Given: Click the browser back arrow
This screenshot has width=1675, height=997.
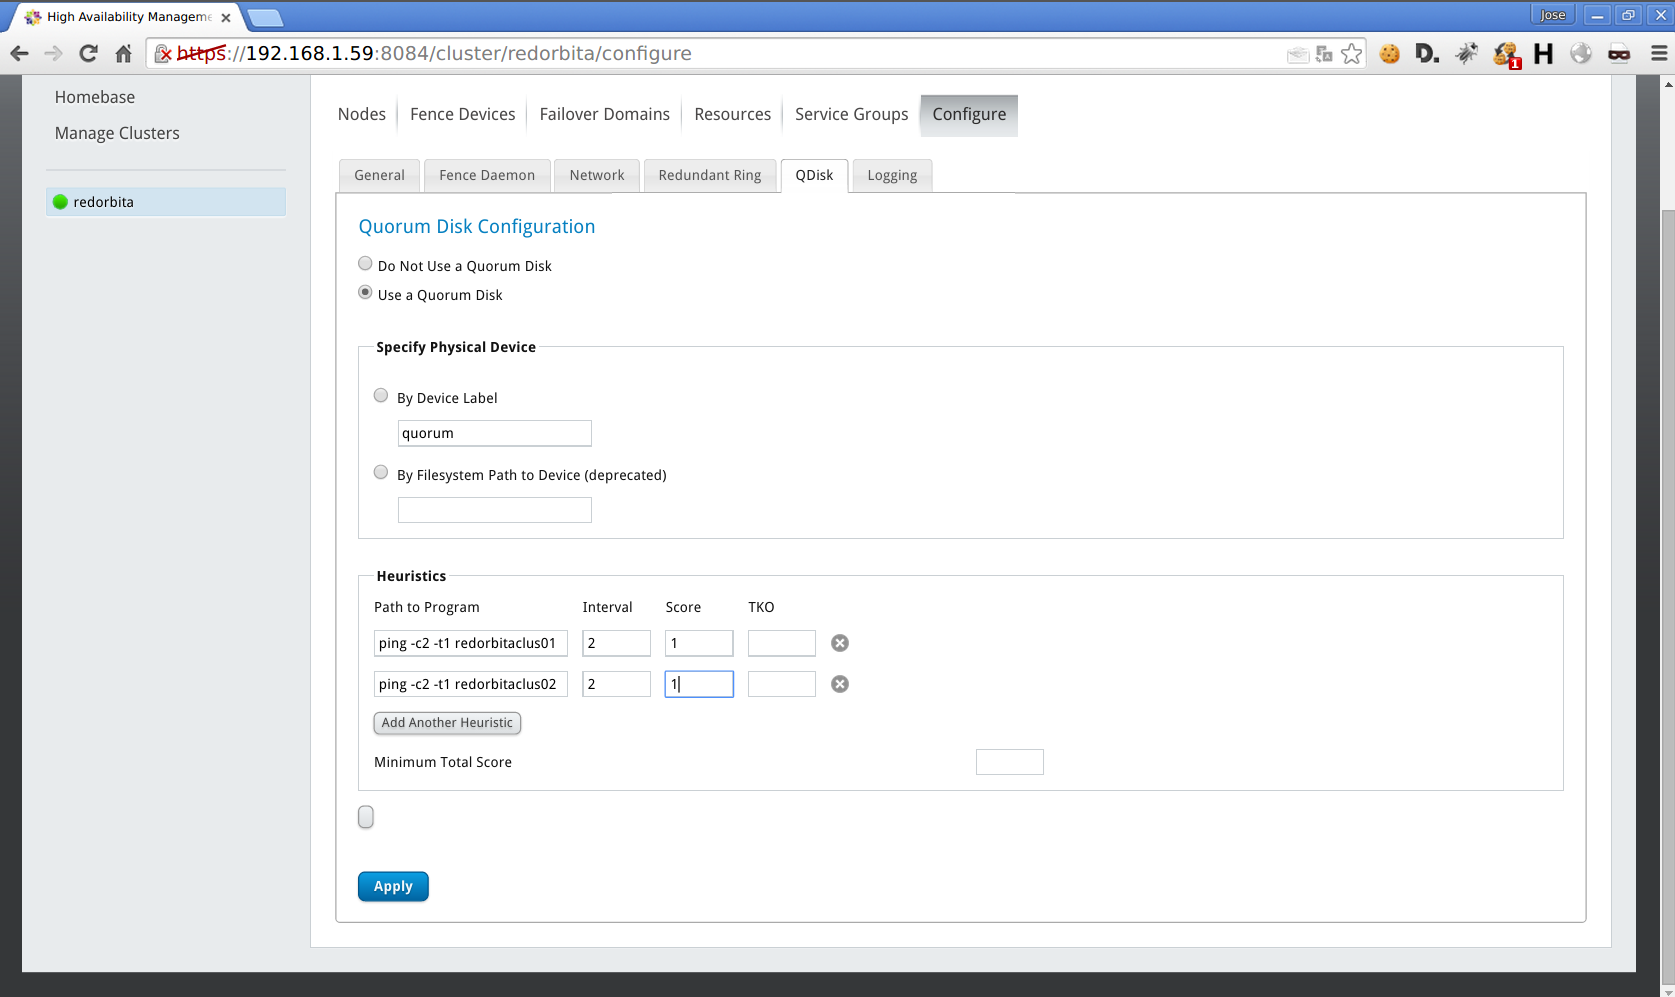Looking at the screenshot, I should point(20,54).
